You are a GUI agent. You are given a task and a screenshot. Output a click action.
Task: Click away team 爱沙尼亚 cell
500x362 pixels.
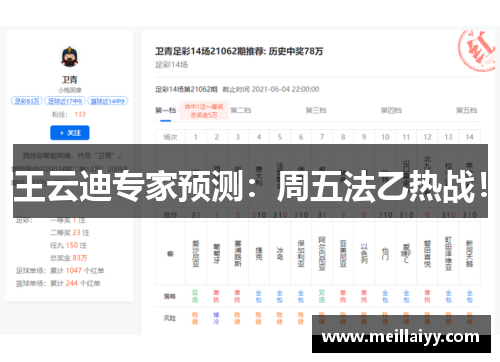click(x=196, y=254)
